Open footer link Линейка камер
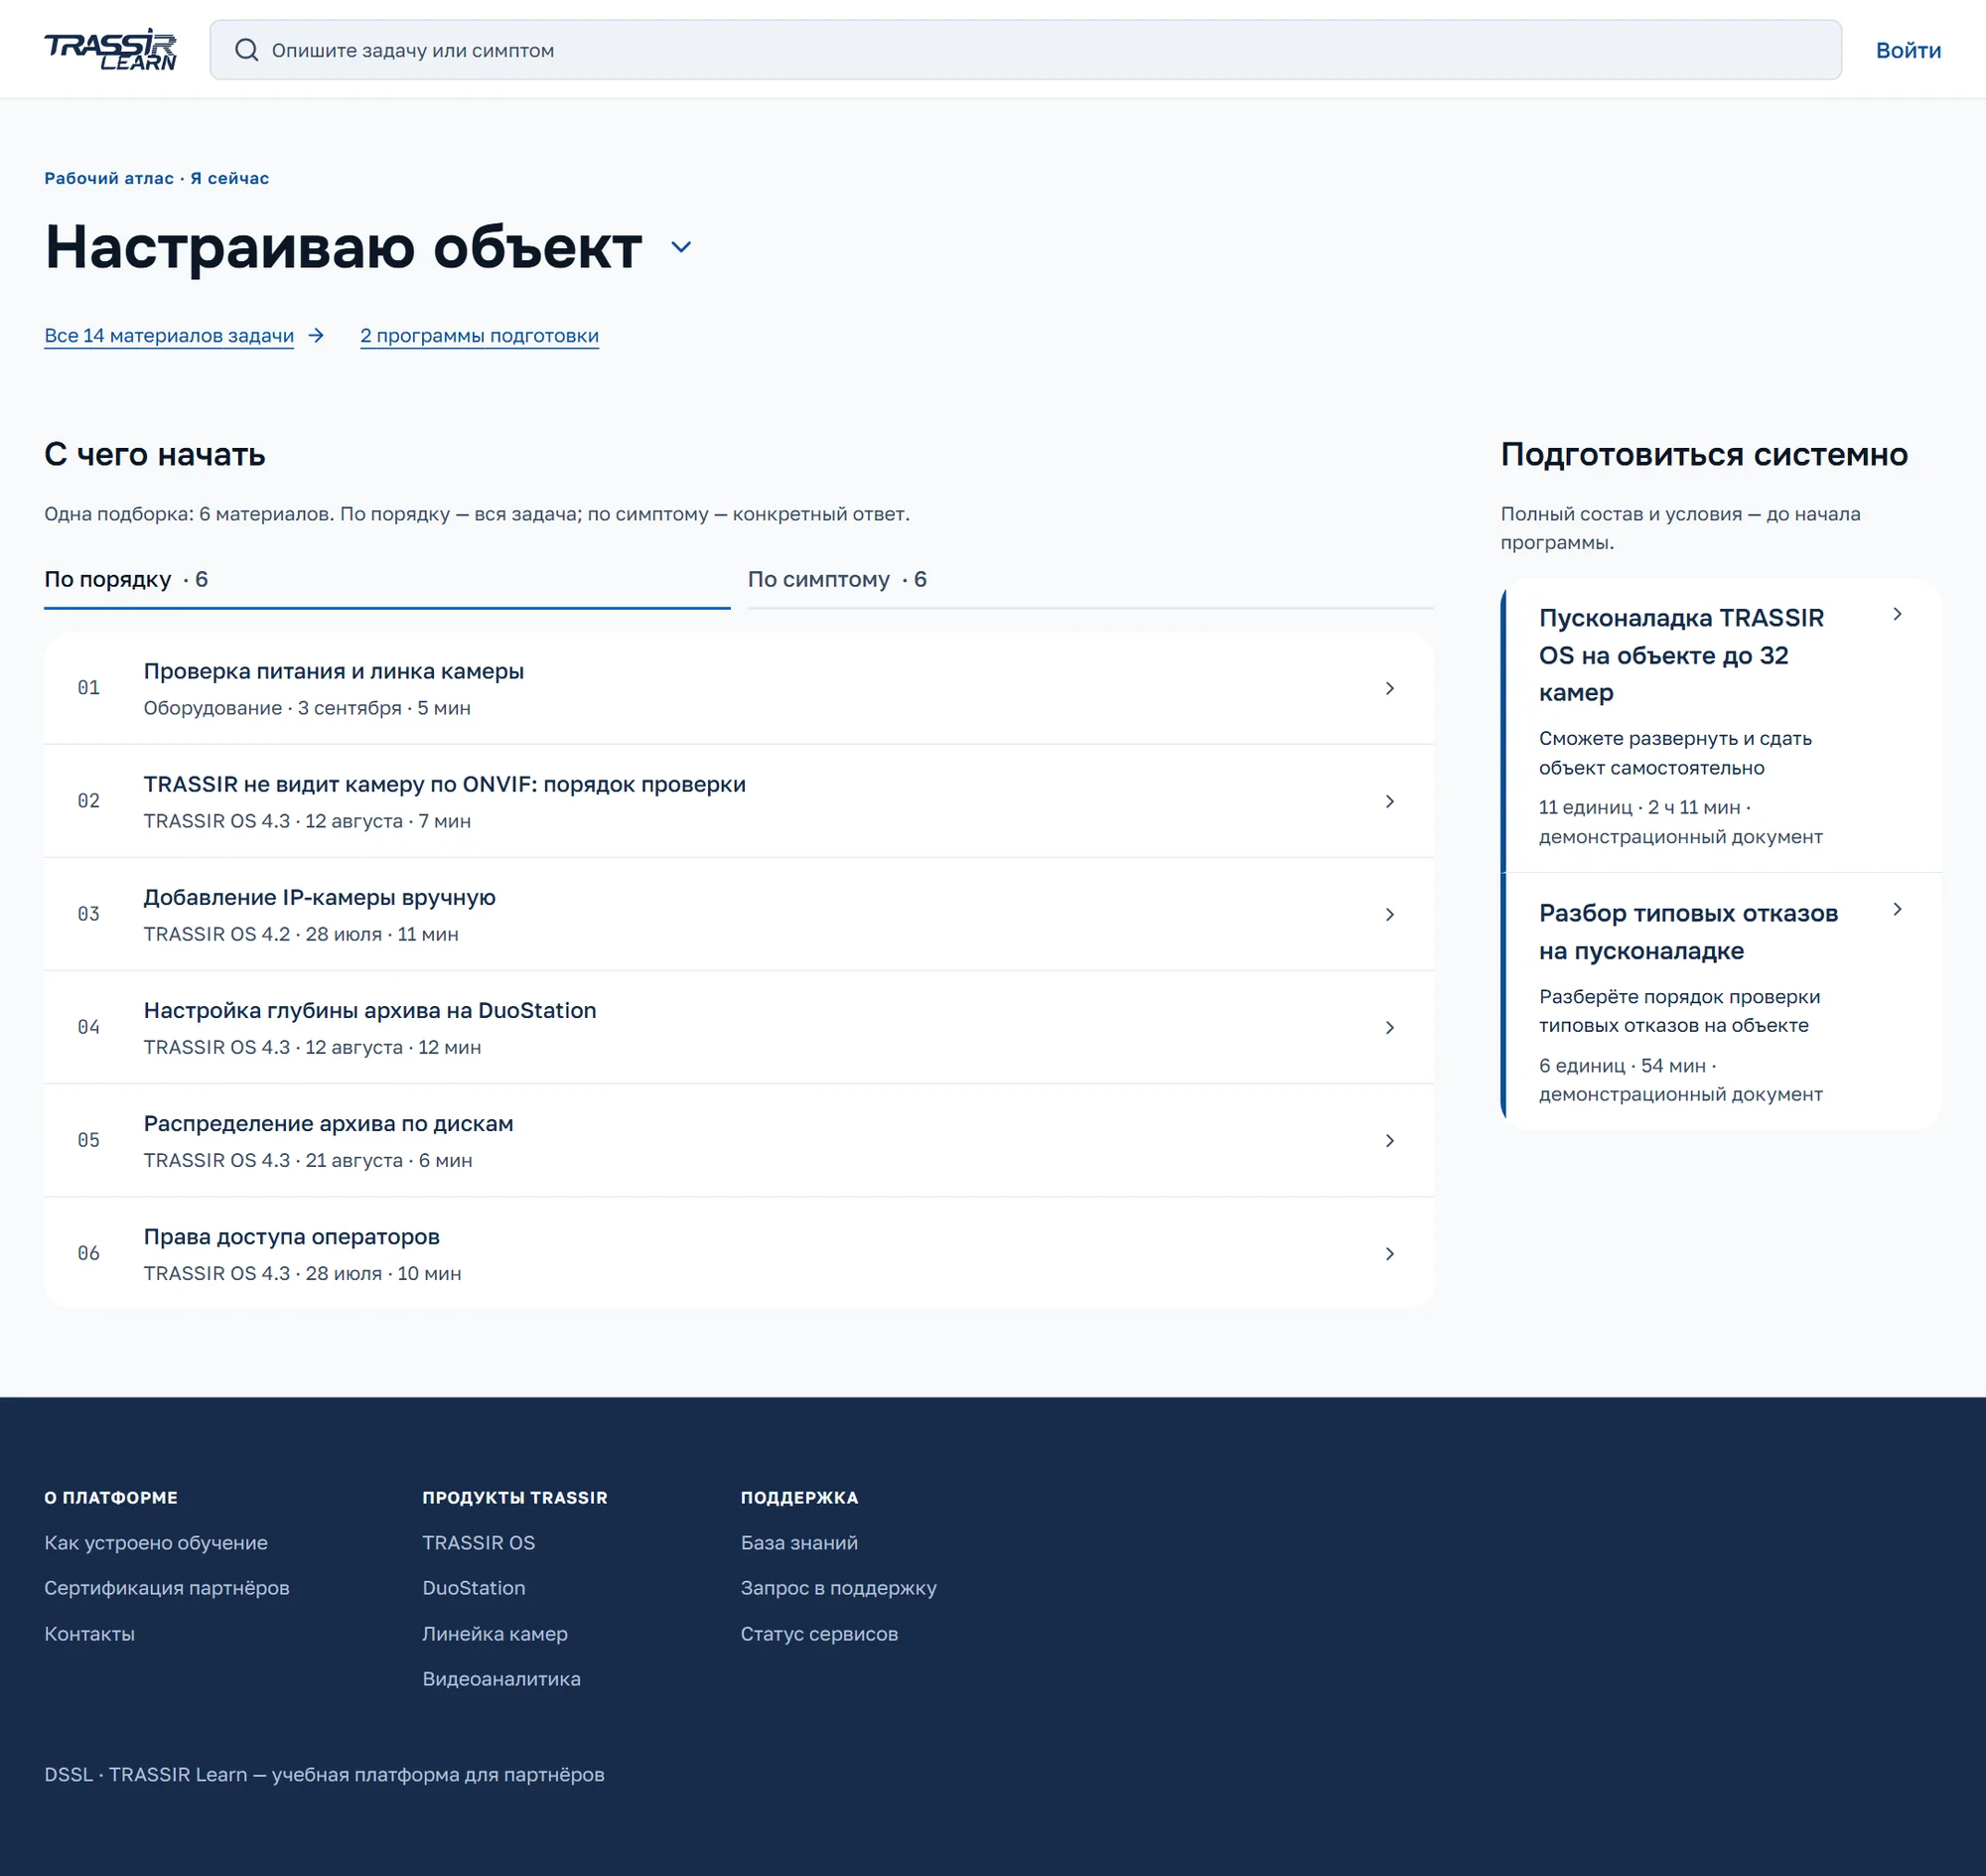This screenshot has width=1986, height=1876. click(x=495, y=1634)
